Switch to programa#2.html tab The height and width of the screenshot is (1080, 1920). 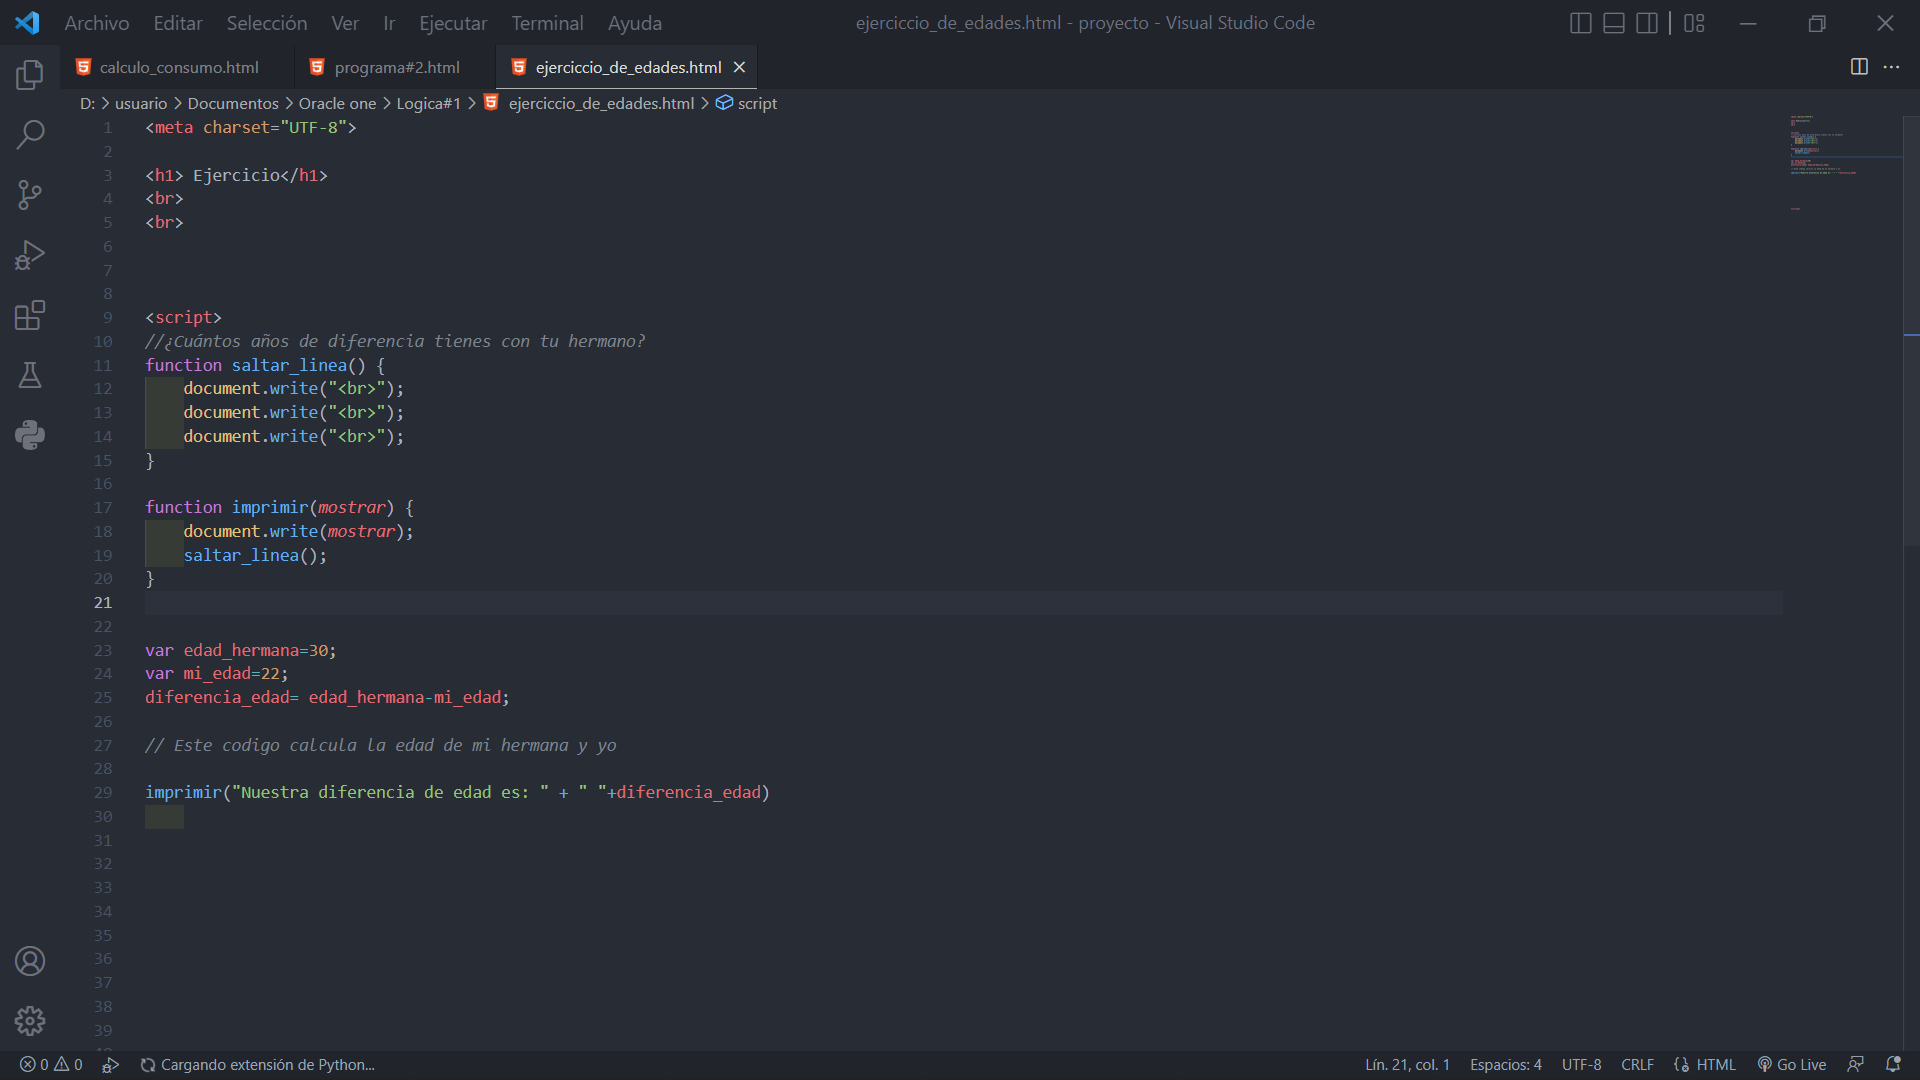pyautogui.click(x=396, y=67)
